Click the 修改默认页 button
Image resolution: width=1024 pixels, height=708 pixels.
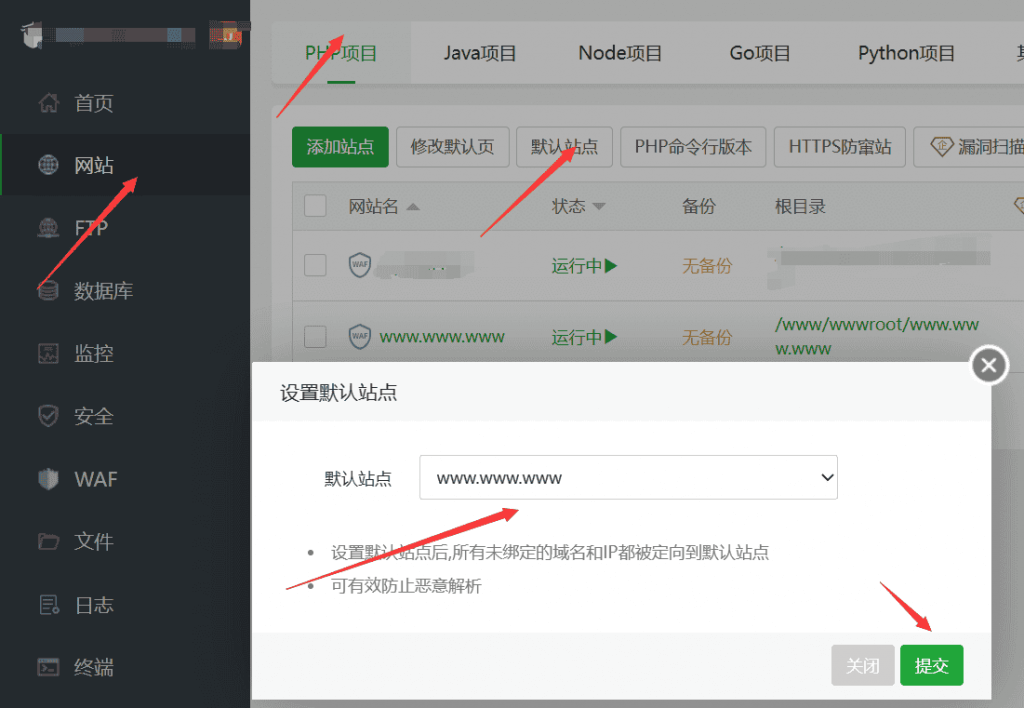(x=453, y=147)
